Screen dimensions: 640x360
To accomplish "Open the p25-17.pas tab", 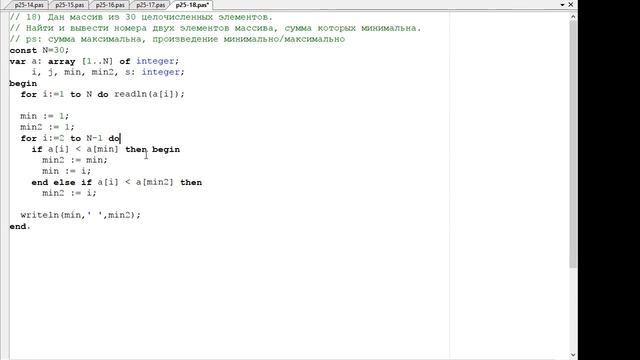I will (150, 5).
